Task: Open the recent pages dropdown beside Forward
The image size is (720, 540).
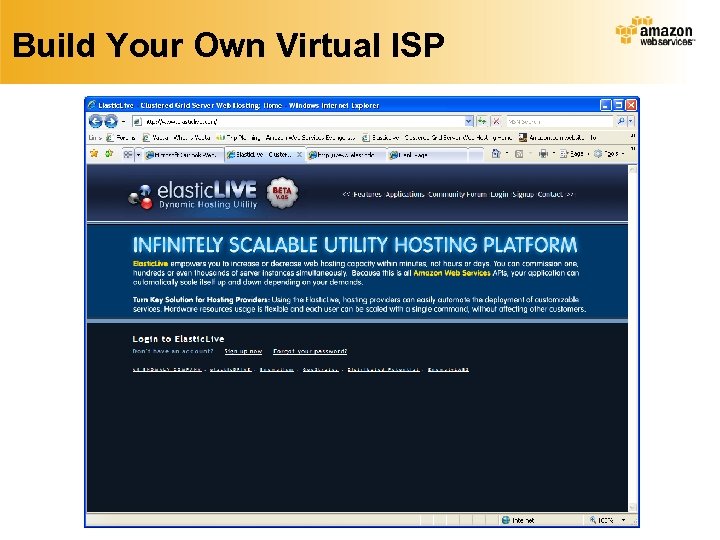Action: [124, 121]
